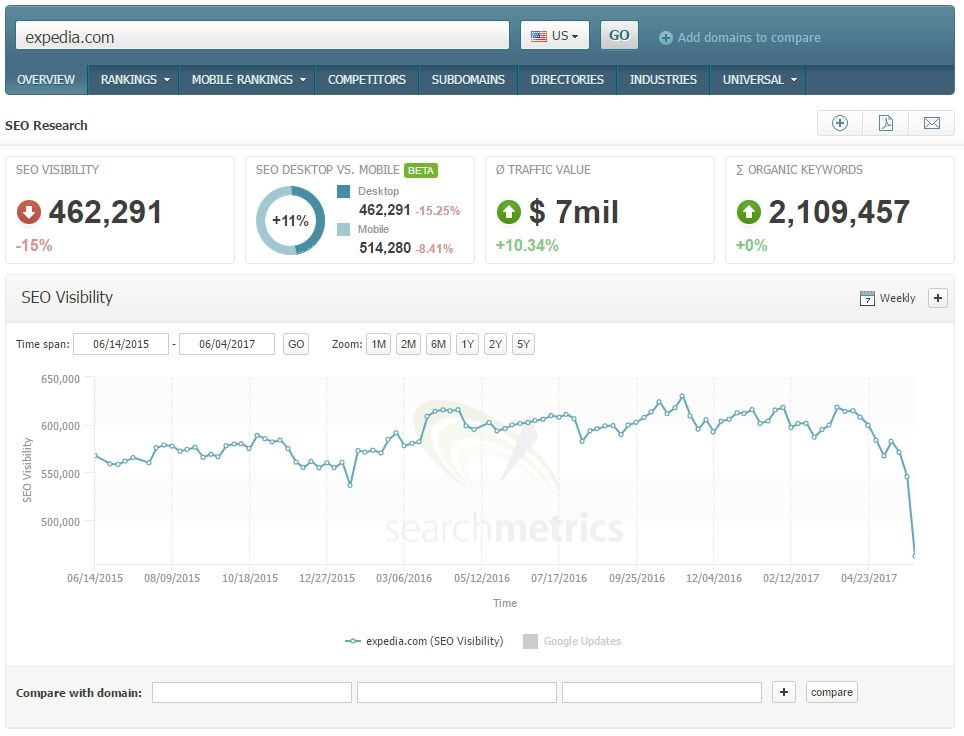Click the Mobile light blue color swatch

click(344, 229)
